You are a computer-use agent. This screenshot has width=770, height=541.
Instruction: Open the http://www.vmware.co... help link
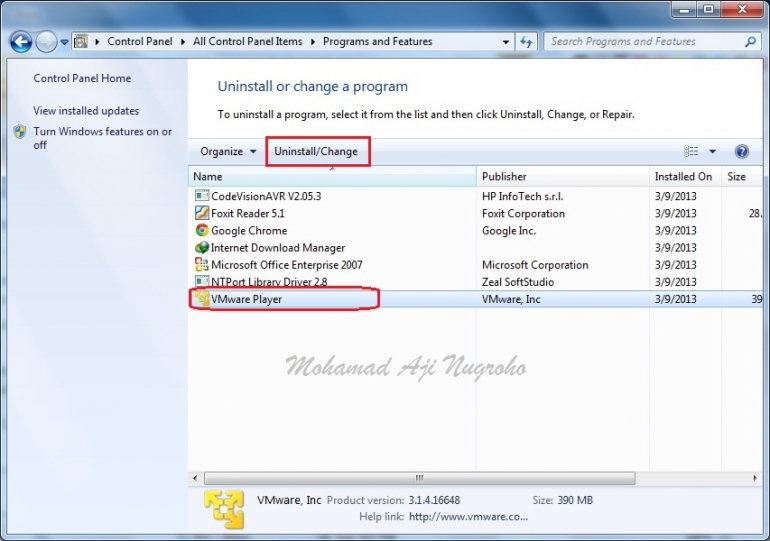pos(468,516)
